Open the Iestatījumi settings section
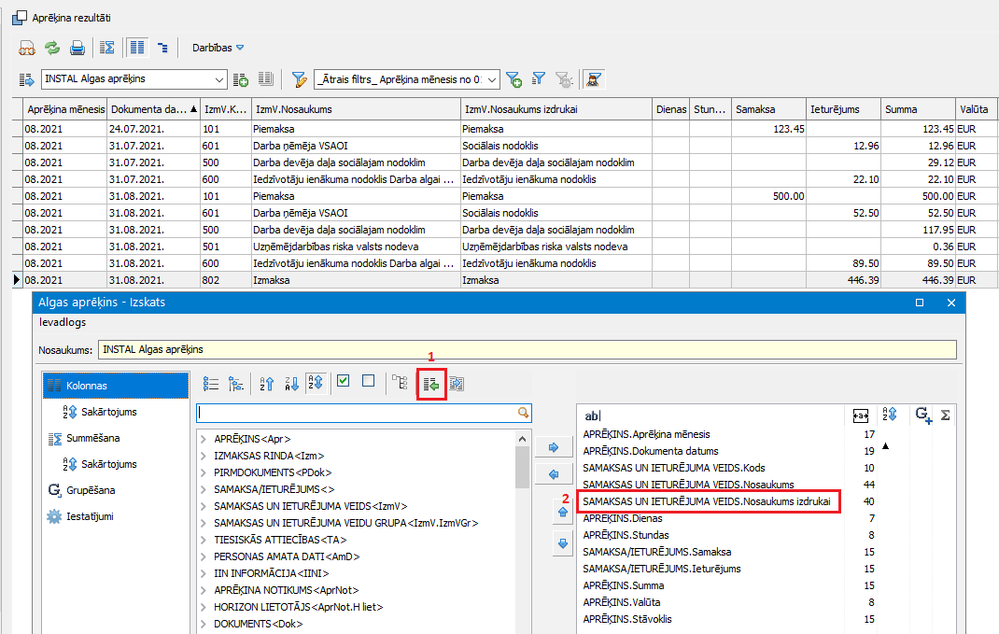Viewport: 999px width, 634px height. [81, 516]
